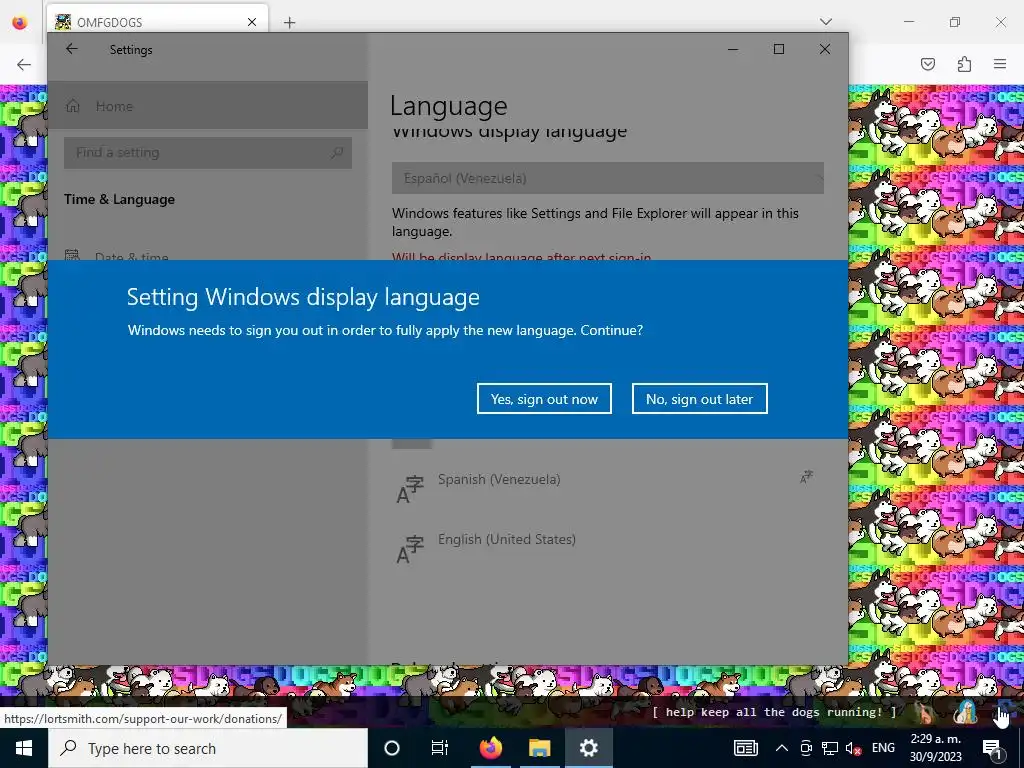Click the Time & Language heading
Screen dimensions: 1024x768
click(120, 199)
